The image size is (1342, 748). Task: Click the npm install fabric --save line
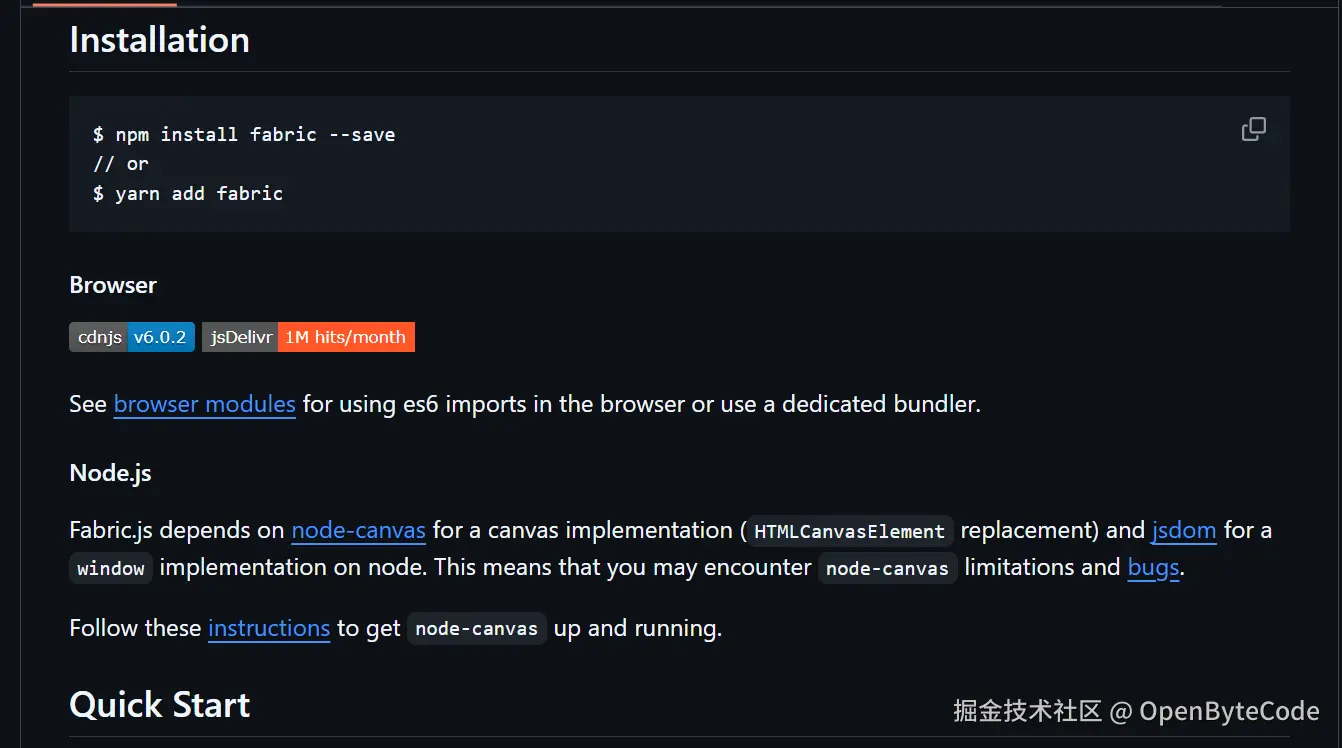click(x=244, y=134)
